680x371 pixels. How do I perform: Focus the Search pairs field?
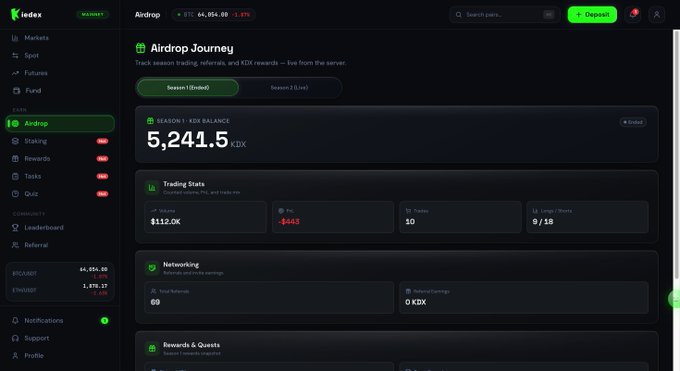505,14
